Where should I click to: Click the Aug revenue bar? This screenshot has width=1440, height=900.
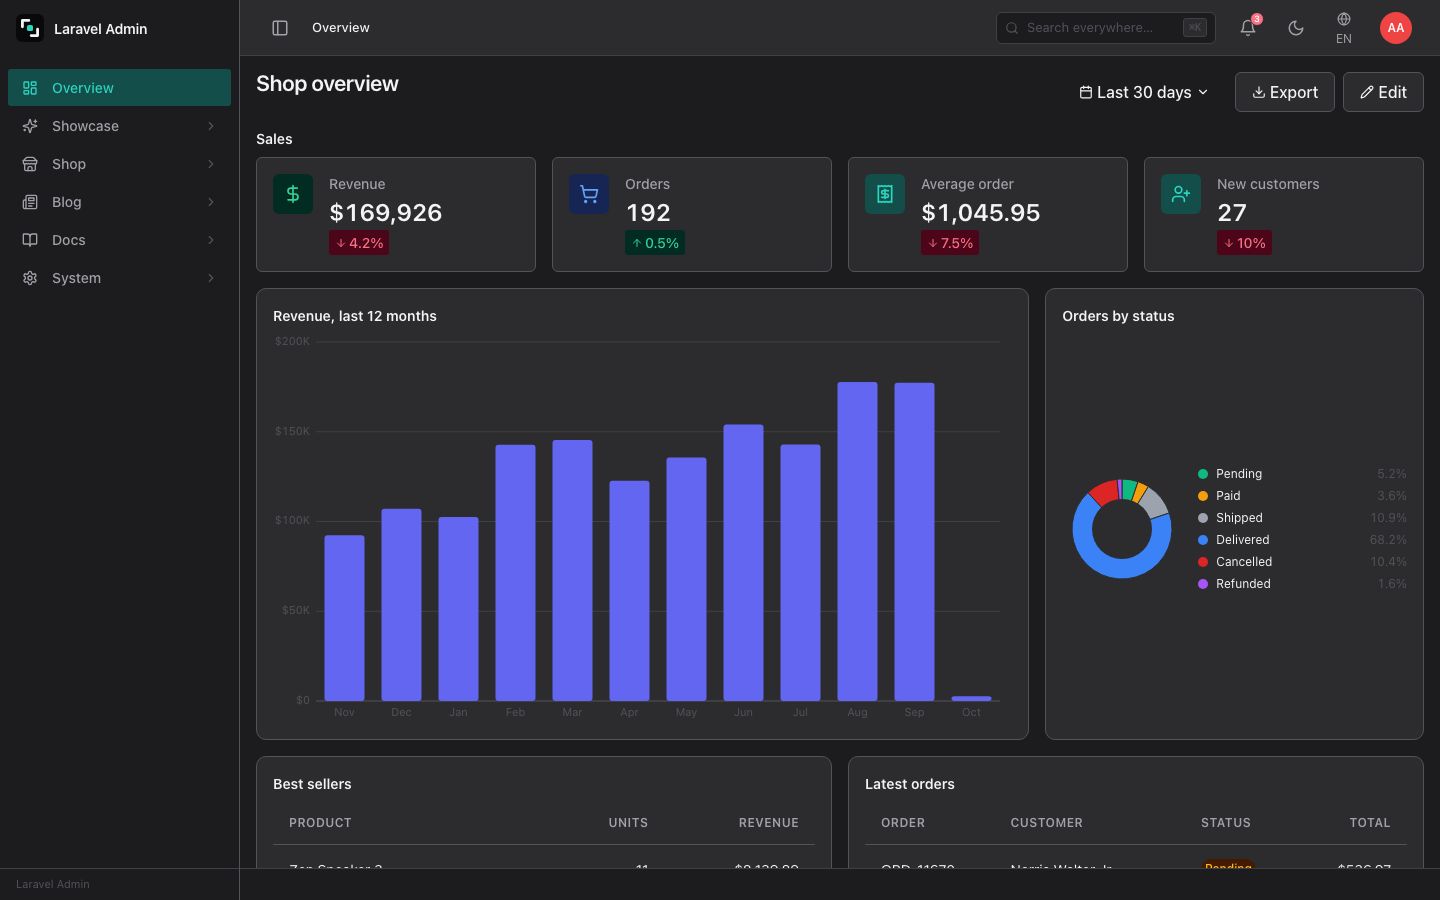tap(857, 541)
